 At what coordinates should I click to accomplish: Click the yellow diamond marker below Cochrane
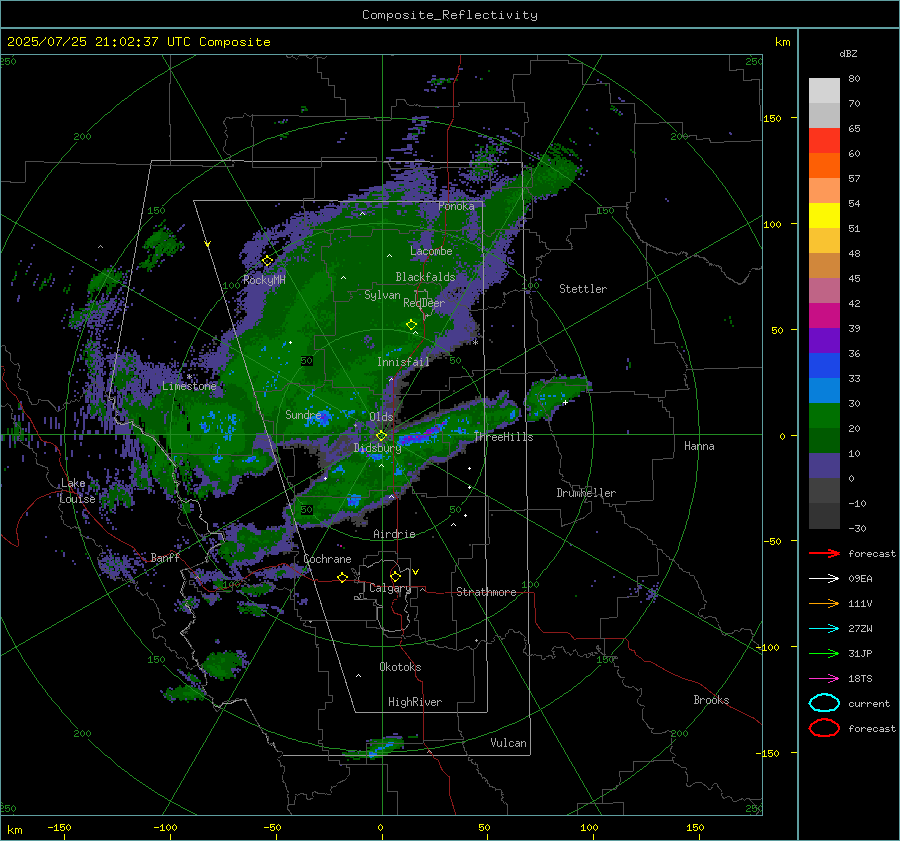pos(342,577)
